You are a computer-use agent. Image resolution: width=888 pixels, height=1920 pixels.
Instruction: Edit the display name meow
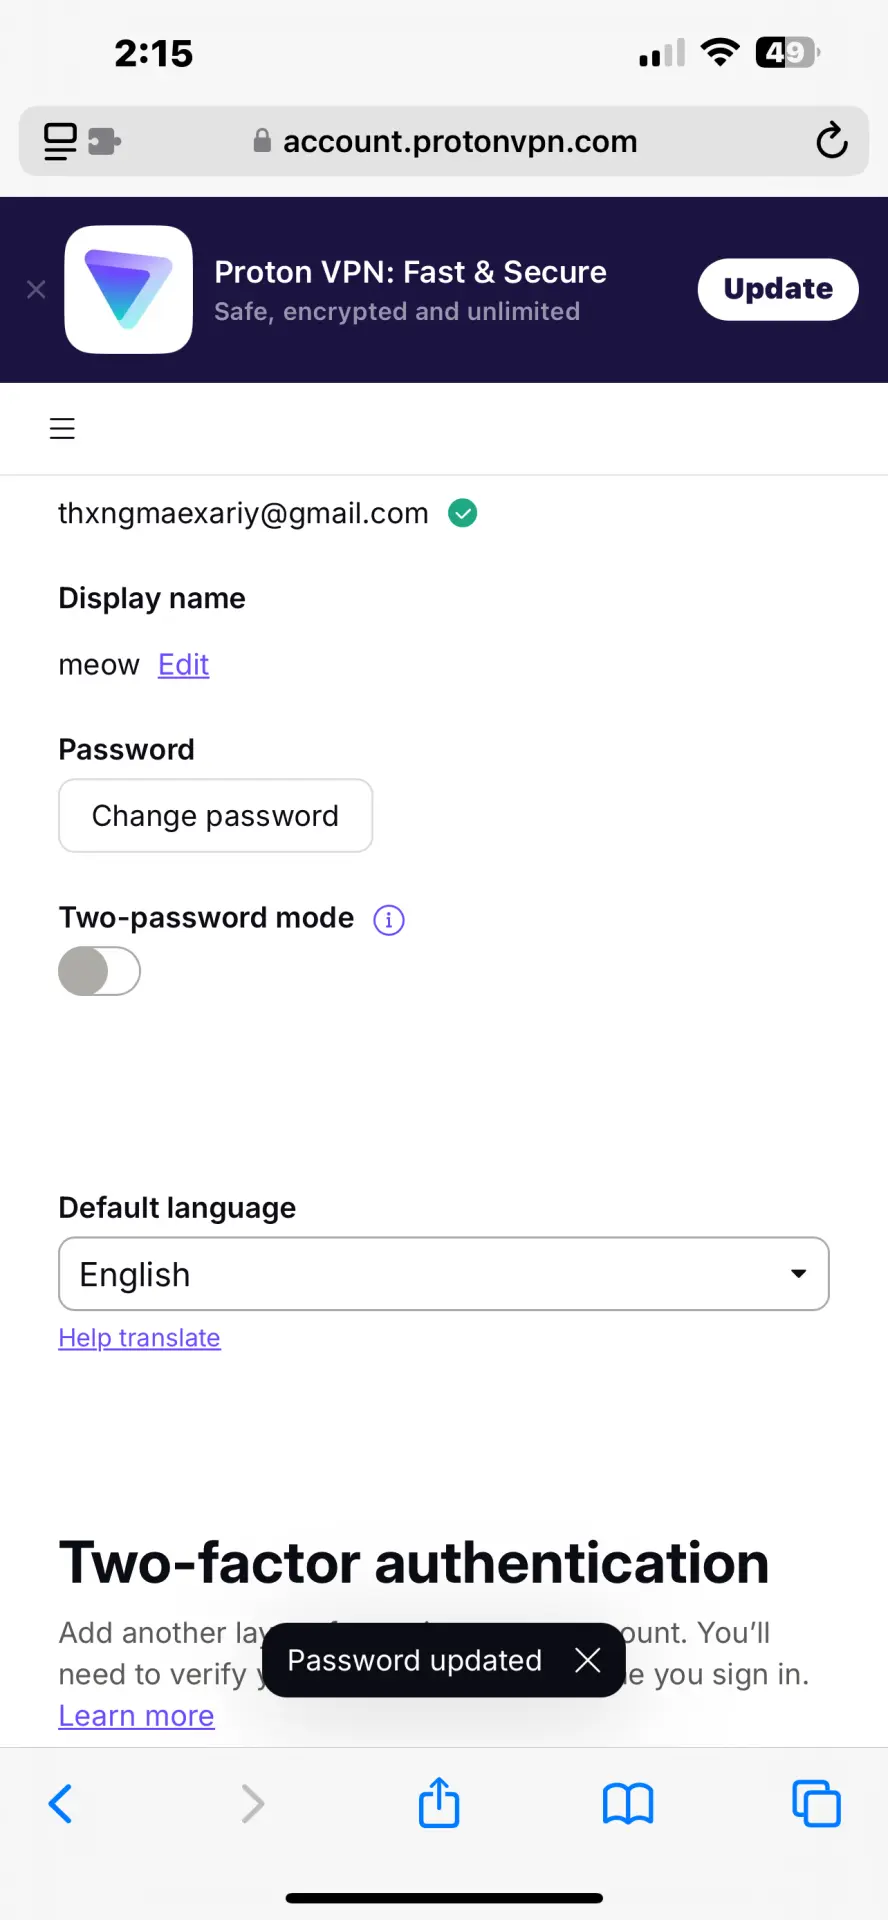coord(184,665)
